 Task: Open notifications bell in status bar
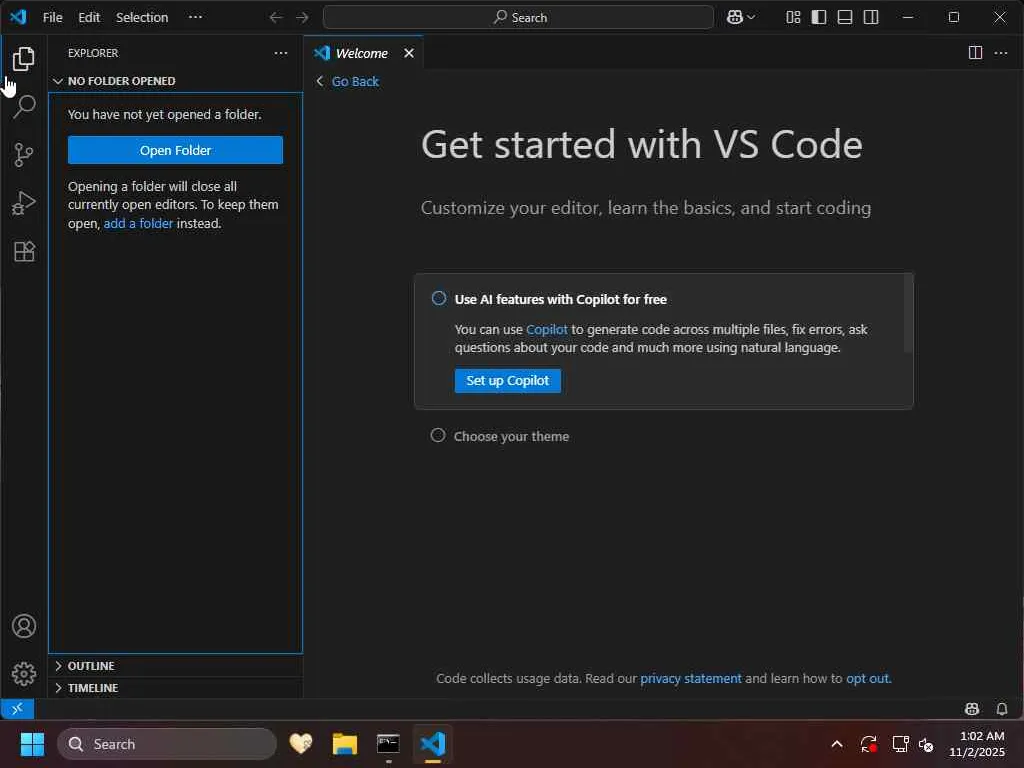pyautogui.click(x=1002, y=709)
